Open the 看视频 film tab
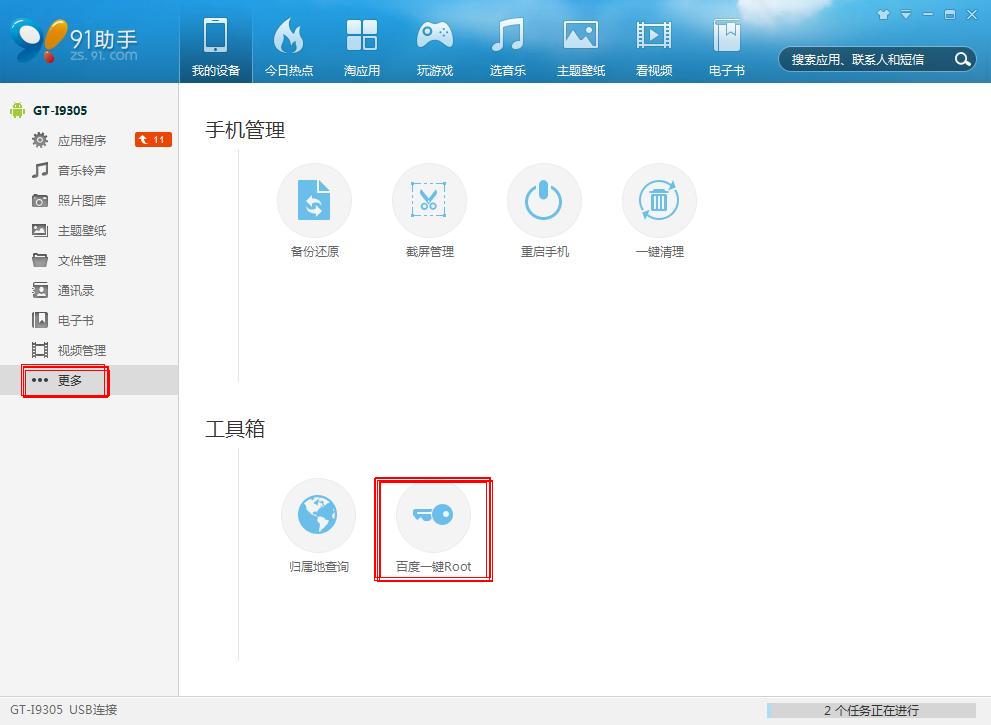Image resolution: width=991 pixels, height=725 pixels. pyautogui.click(x=654, y=47)
